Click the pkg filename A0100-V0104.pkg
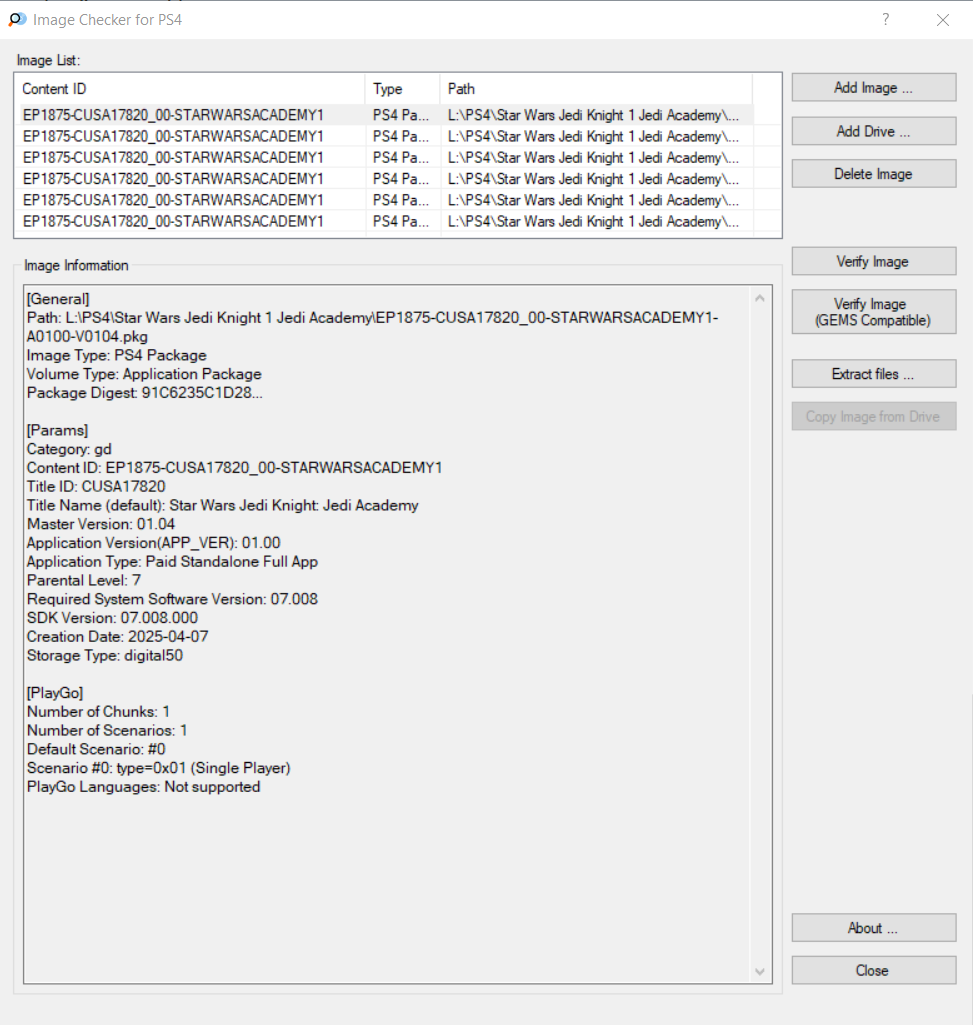The image size is (973, 1025). point(87,337)
